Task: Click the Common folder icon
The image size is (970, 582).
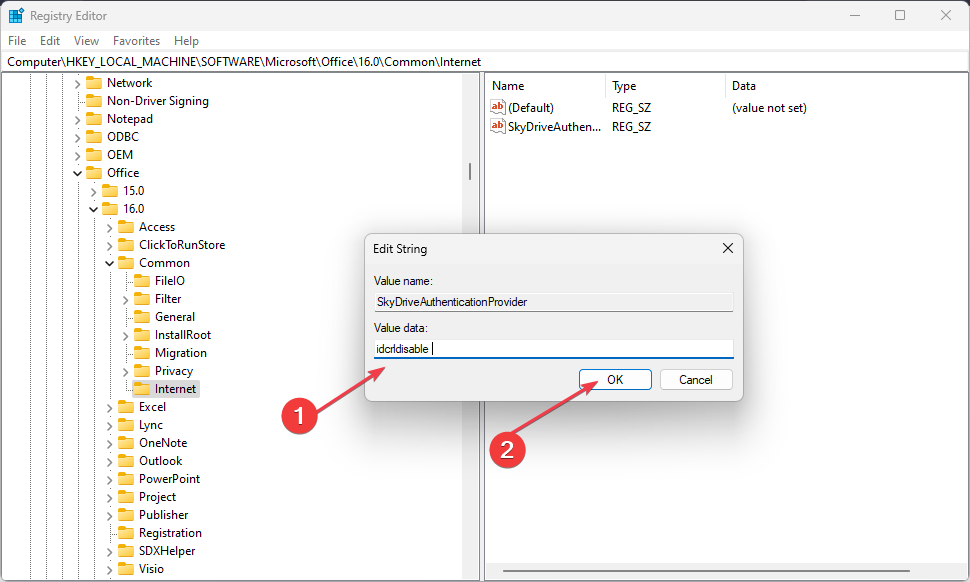Action: point(126,263)
